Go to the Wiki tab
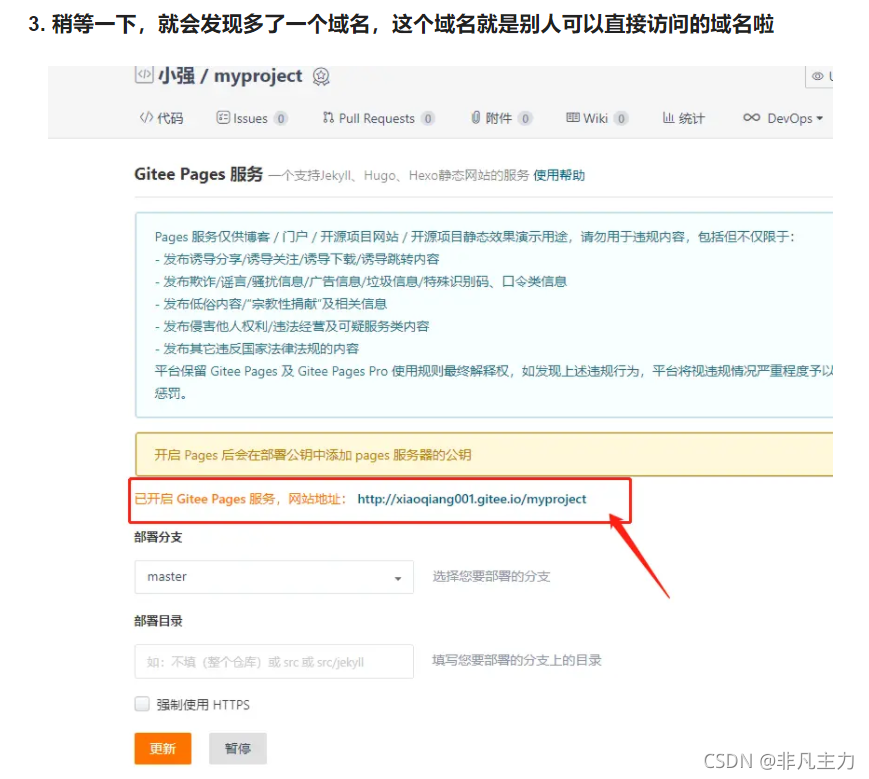 (596, 118)
